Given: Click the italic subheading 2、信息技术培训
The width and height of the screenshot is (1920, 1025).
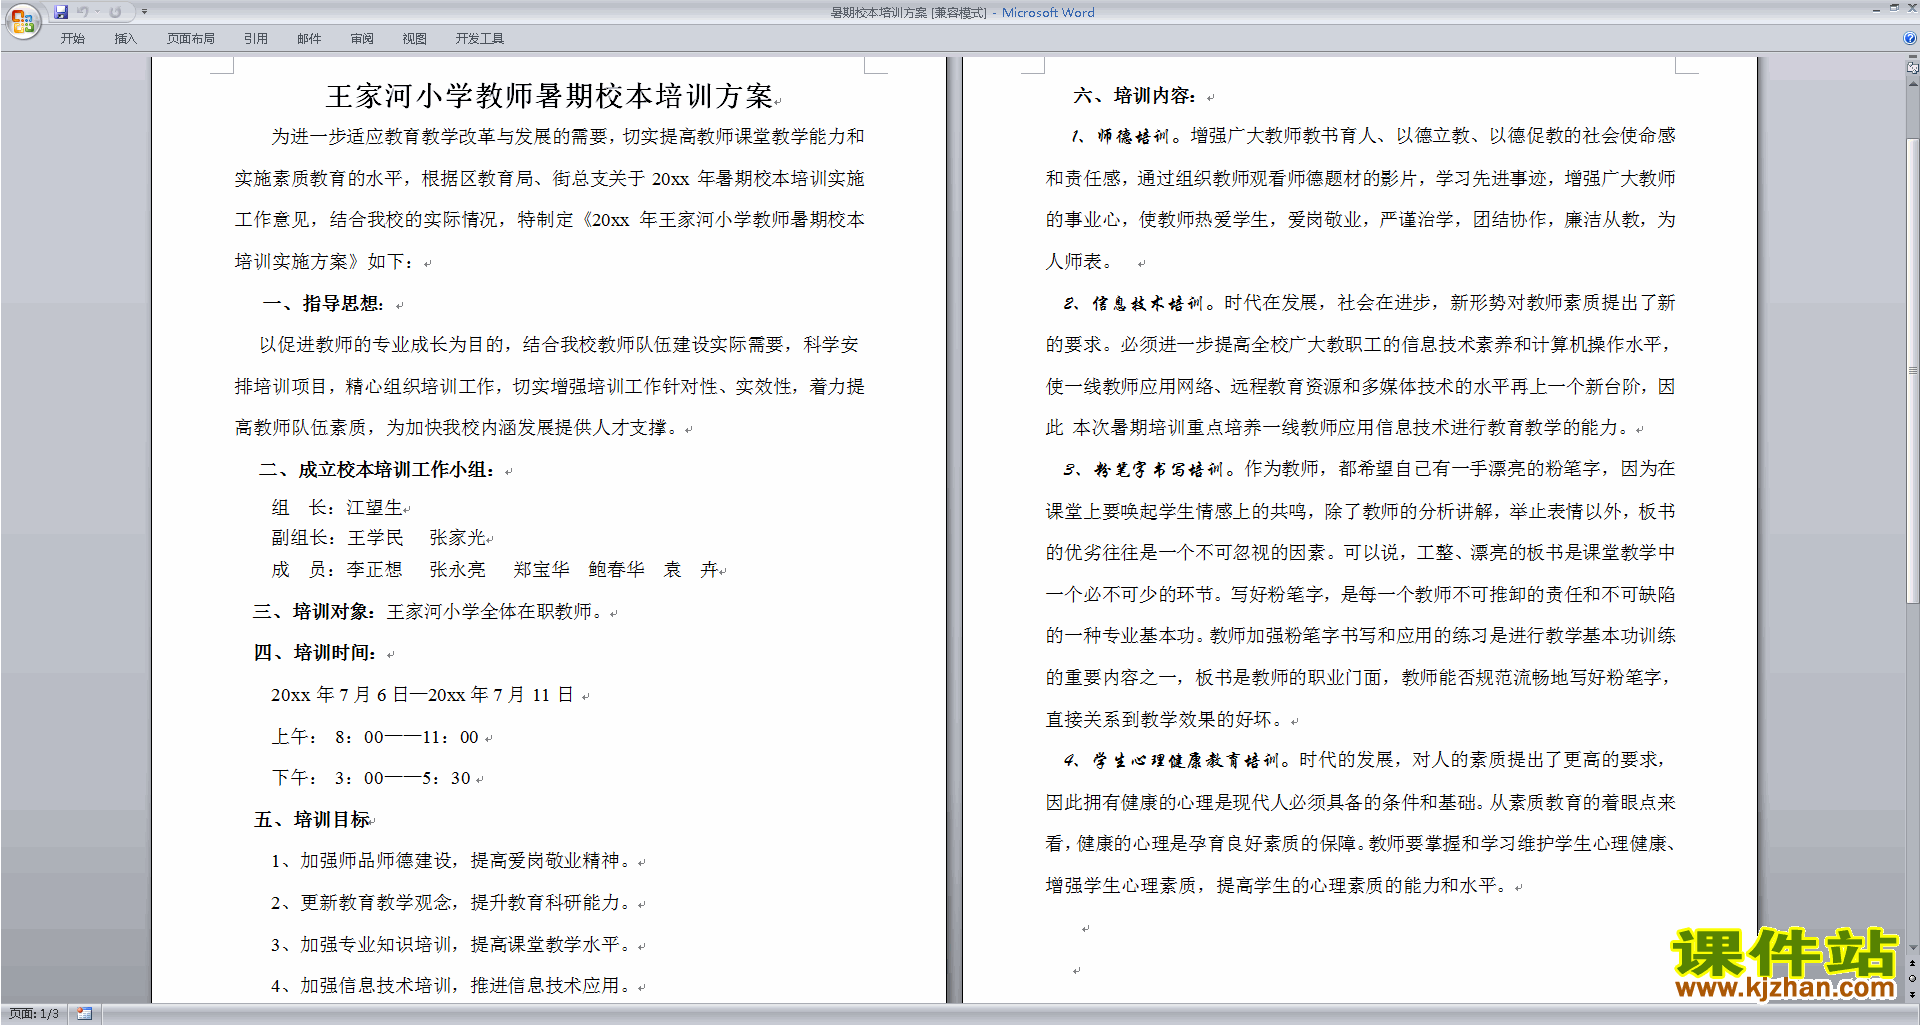Looking at the screenshot, I should [1134, 303].
